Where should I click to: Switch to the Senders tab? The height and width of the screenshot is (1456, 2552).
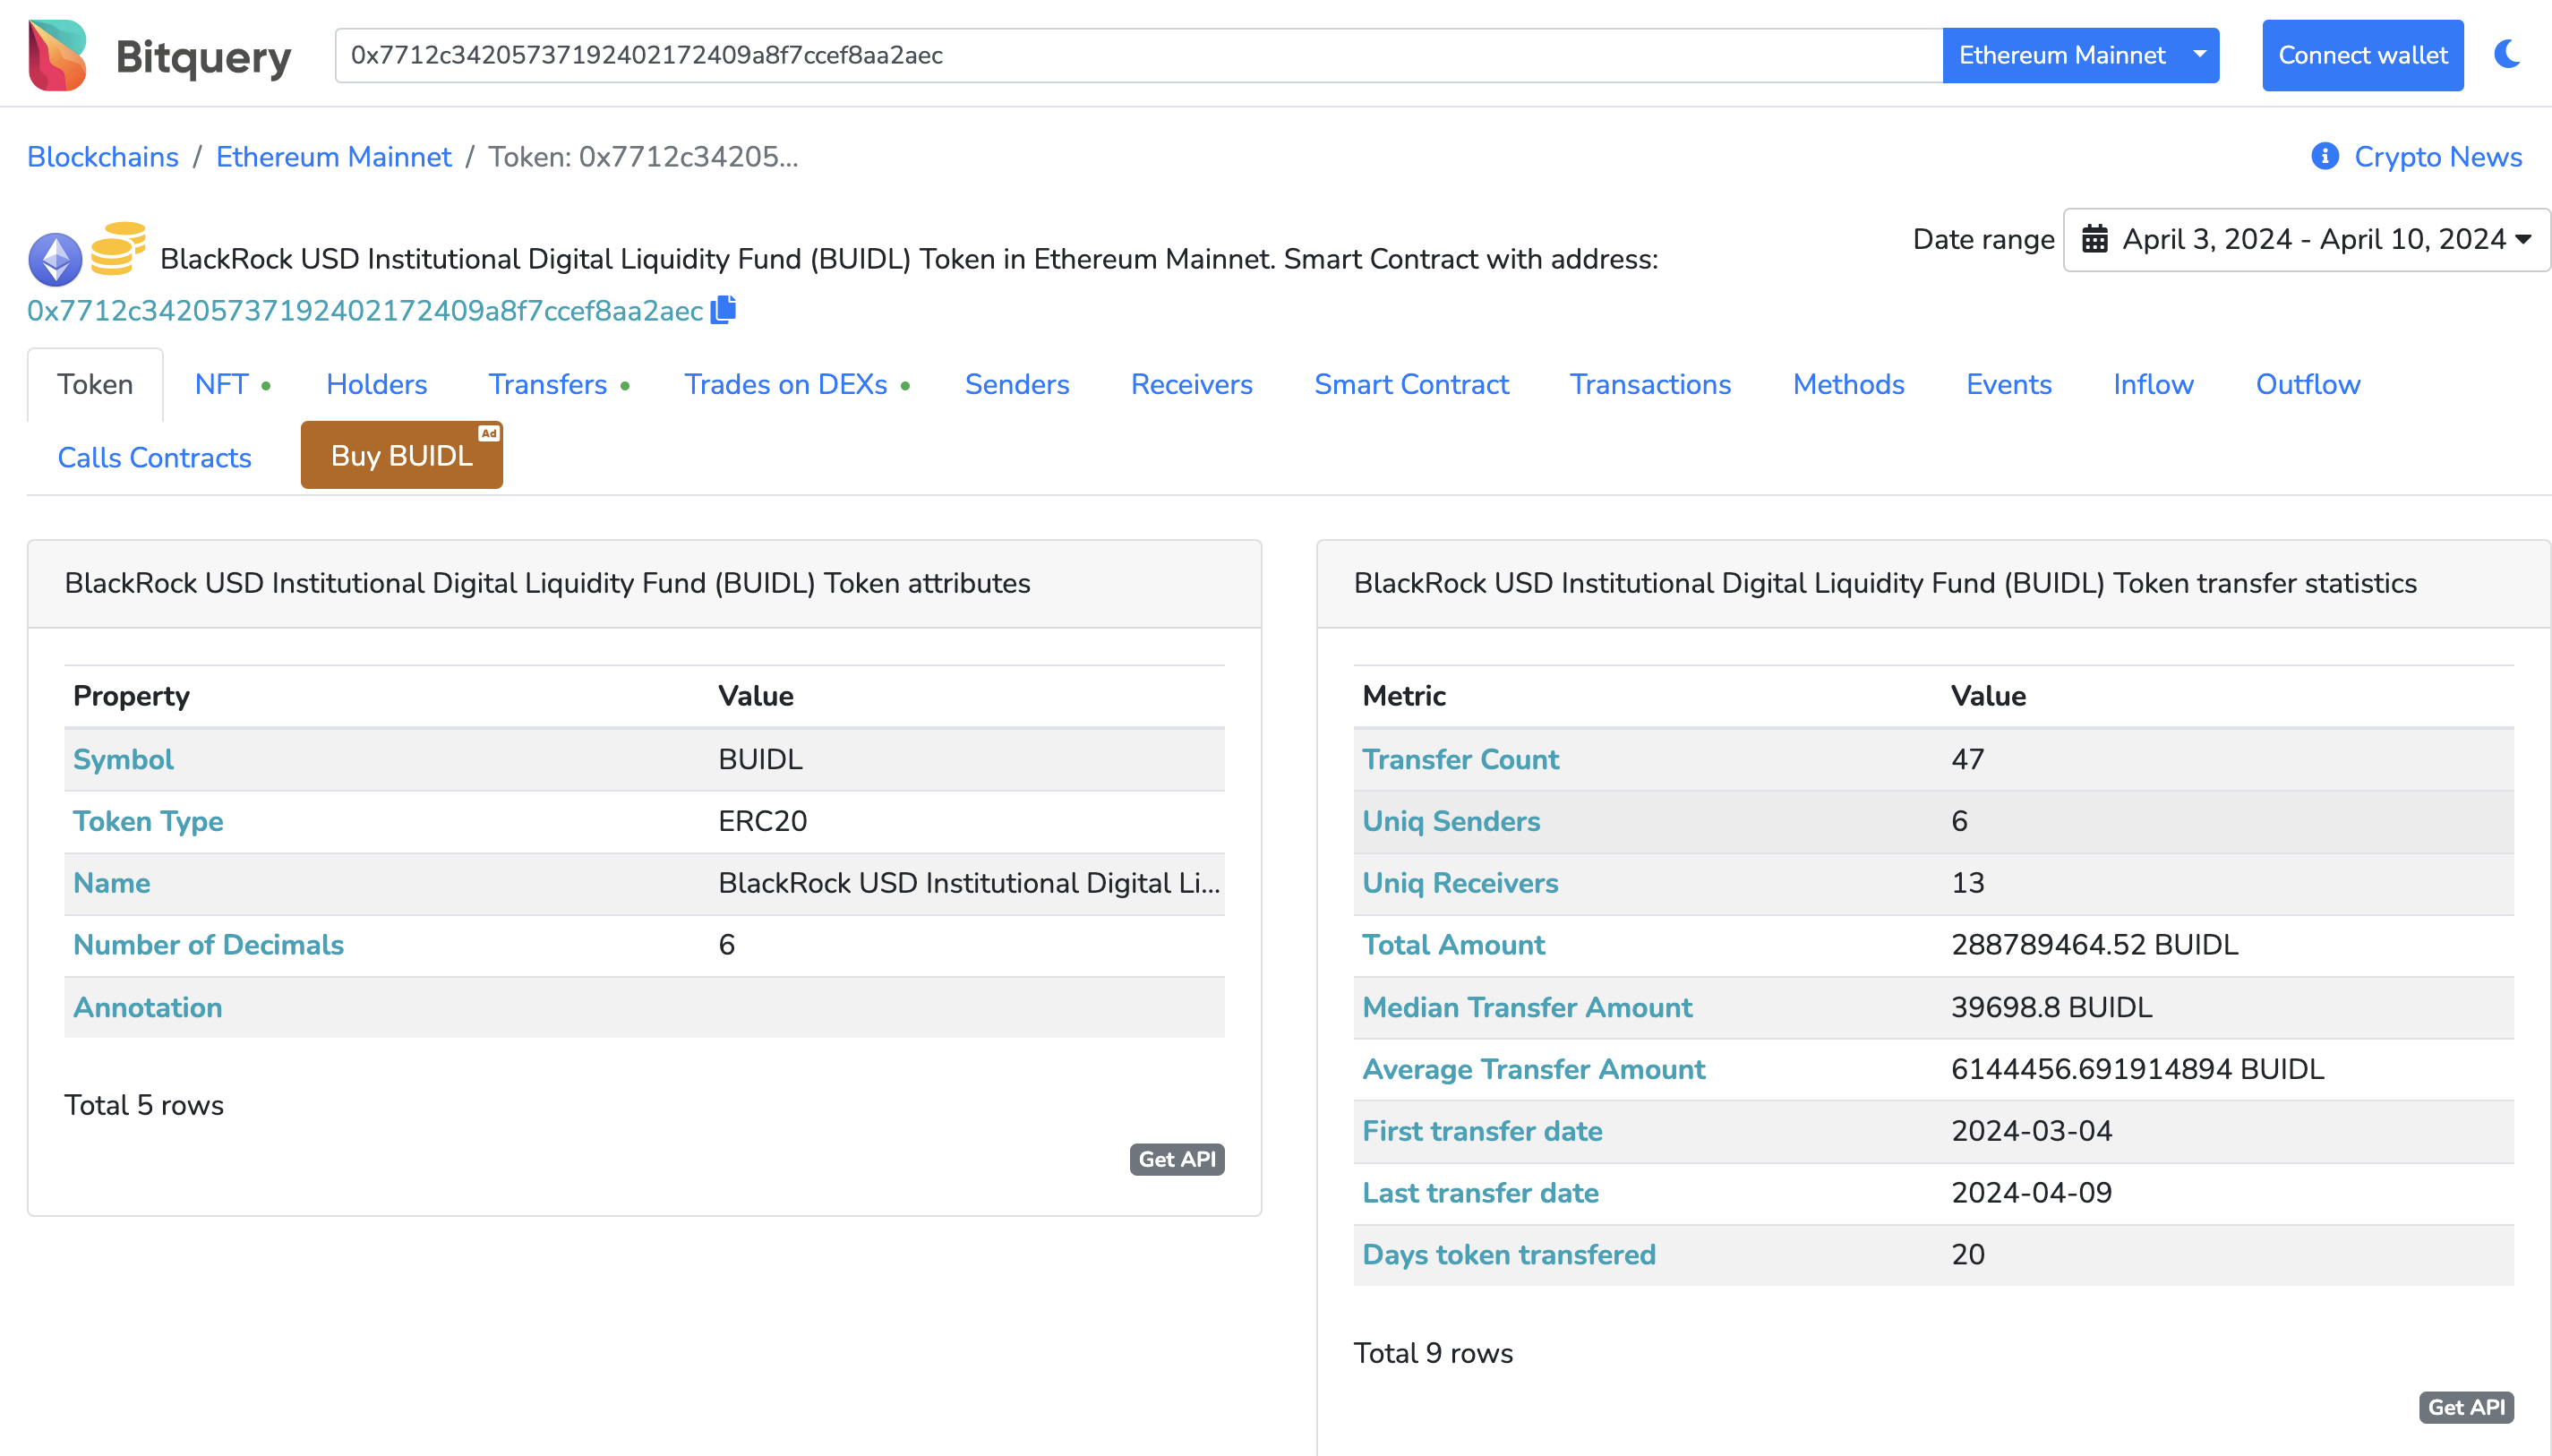[x=1017, y=384]
